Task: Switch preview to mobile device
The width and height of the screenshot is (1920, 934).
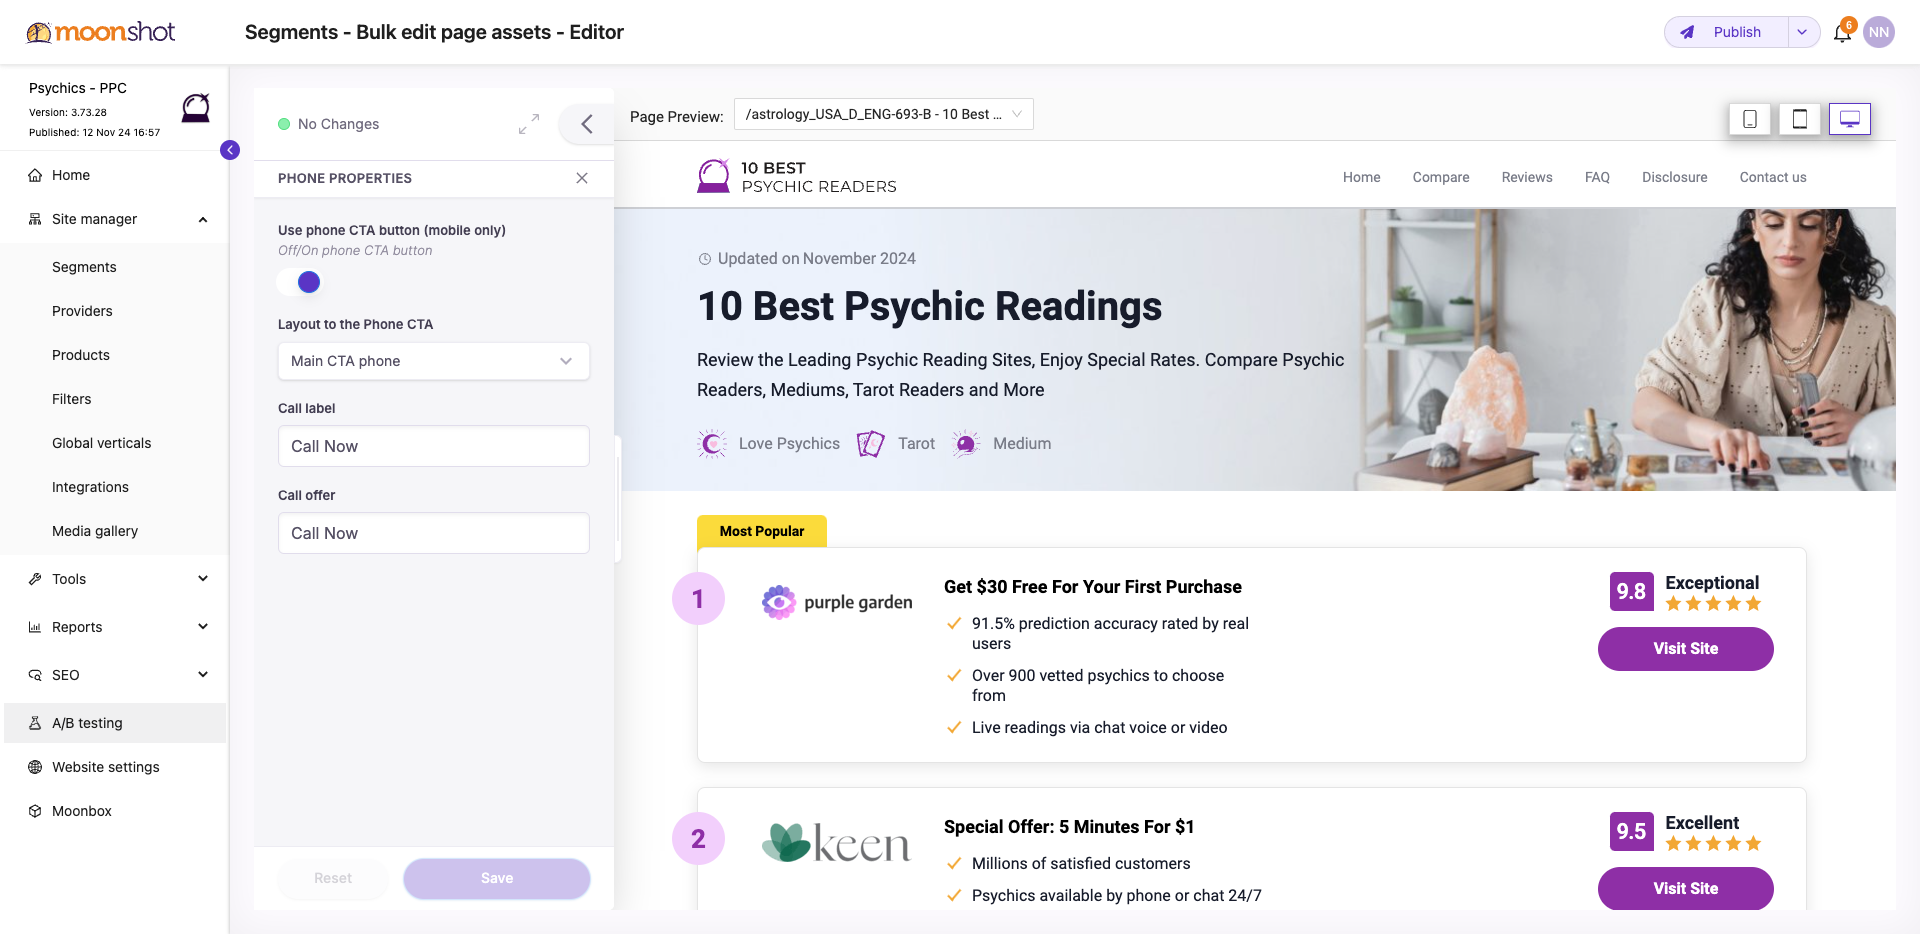Action: point(1750,119)
